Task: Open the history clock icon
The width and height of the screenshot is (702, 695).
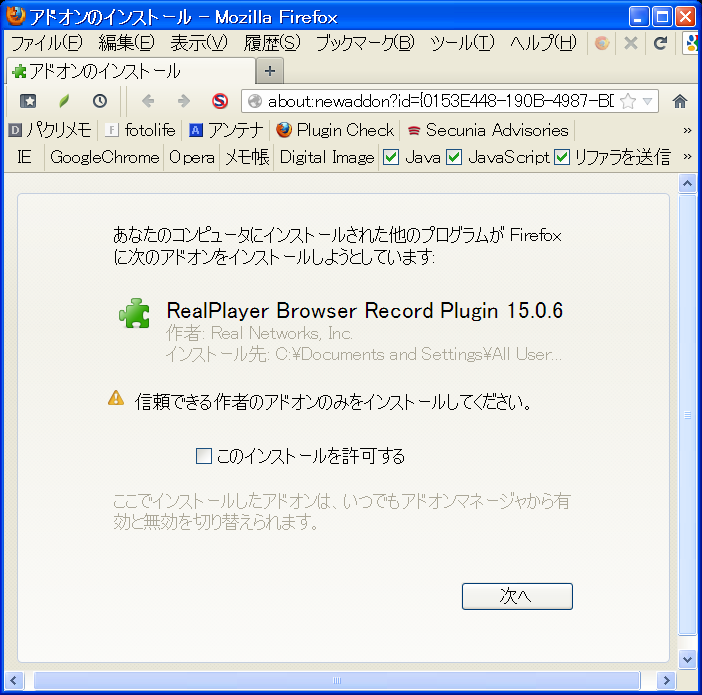Action: click(100, 101)
